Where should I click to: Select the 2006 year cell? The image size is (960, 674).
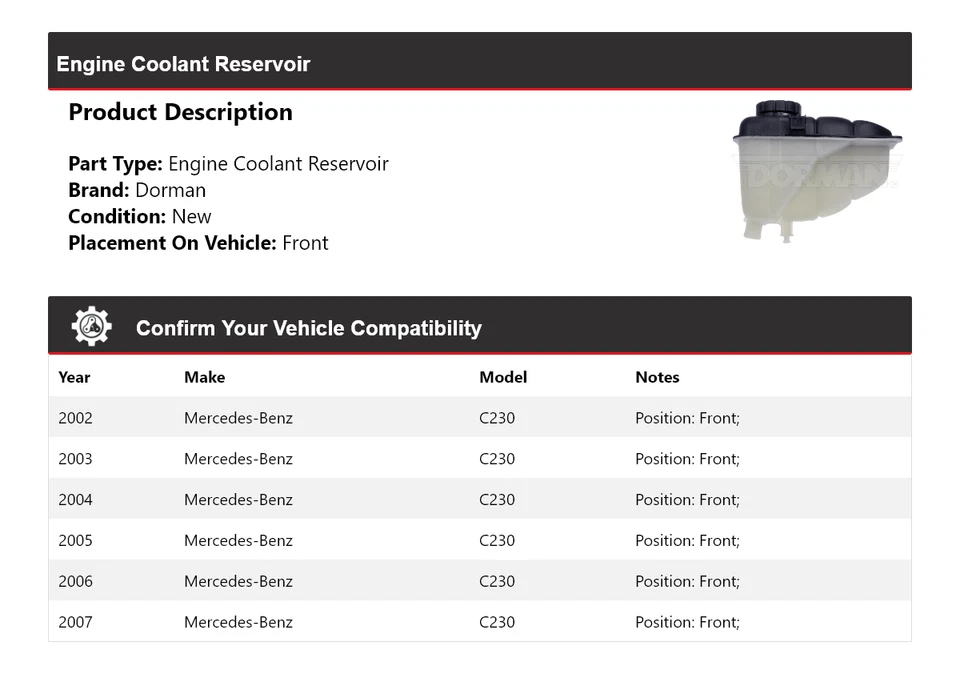(x=75, y=581)
